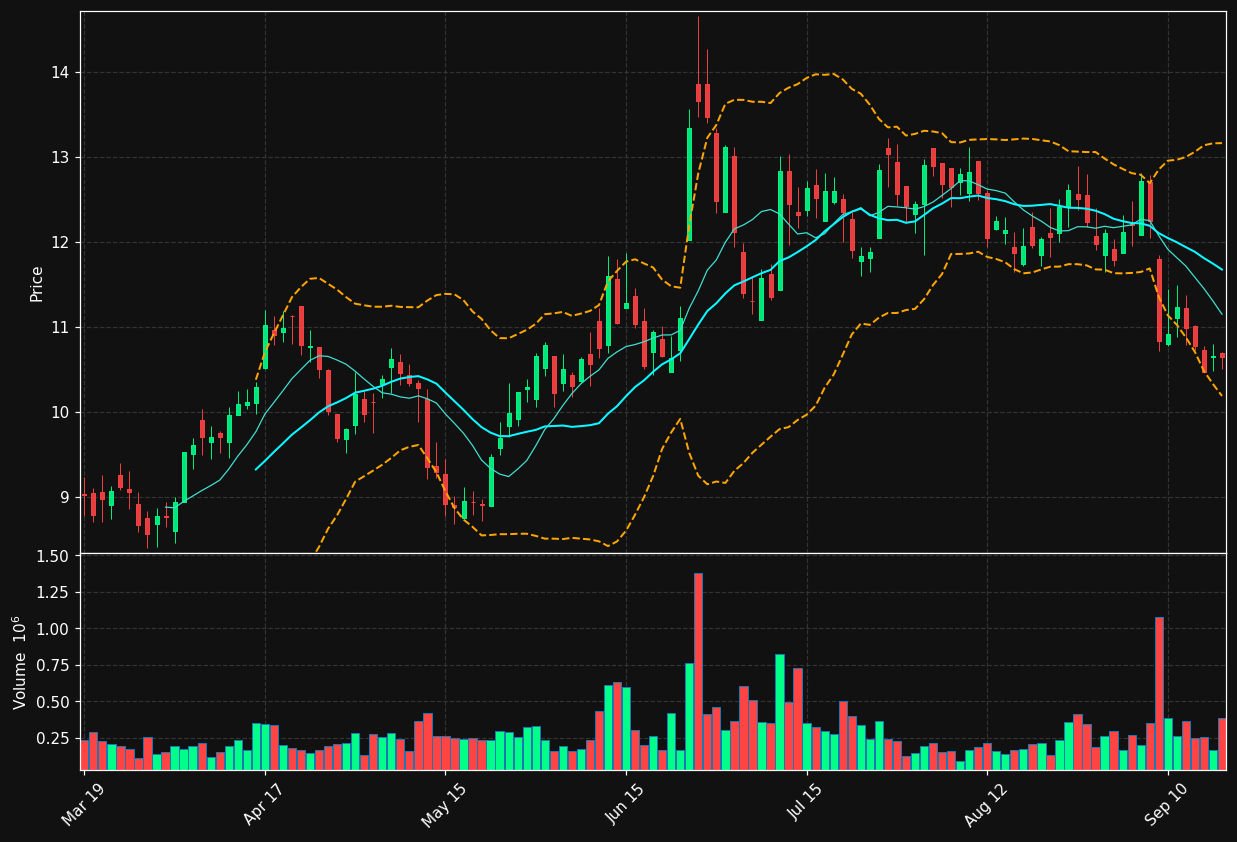
Task: Click the tallest red volume bar
Action: (698, 671)
